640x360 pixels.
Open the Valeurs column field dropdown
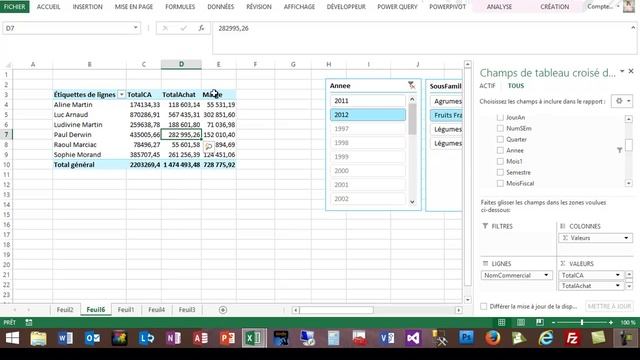626,238
